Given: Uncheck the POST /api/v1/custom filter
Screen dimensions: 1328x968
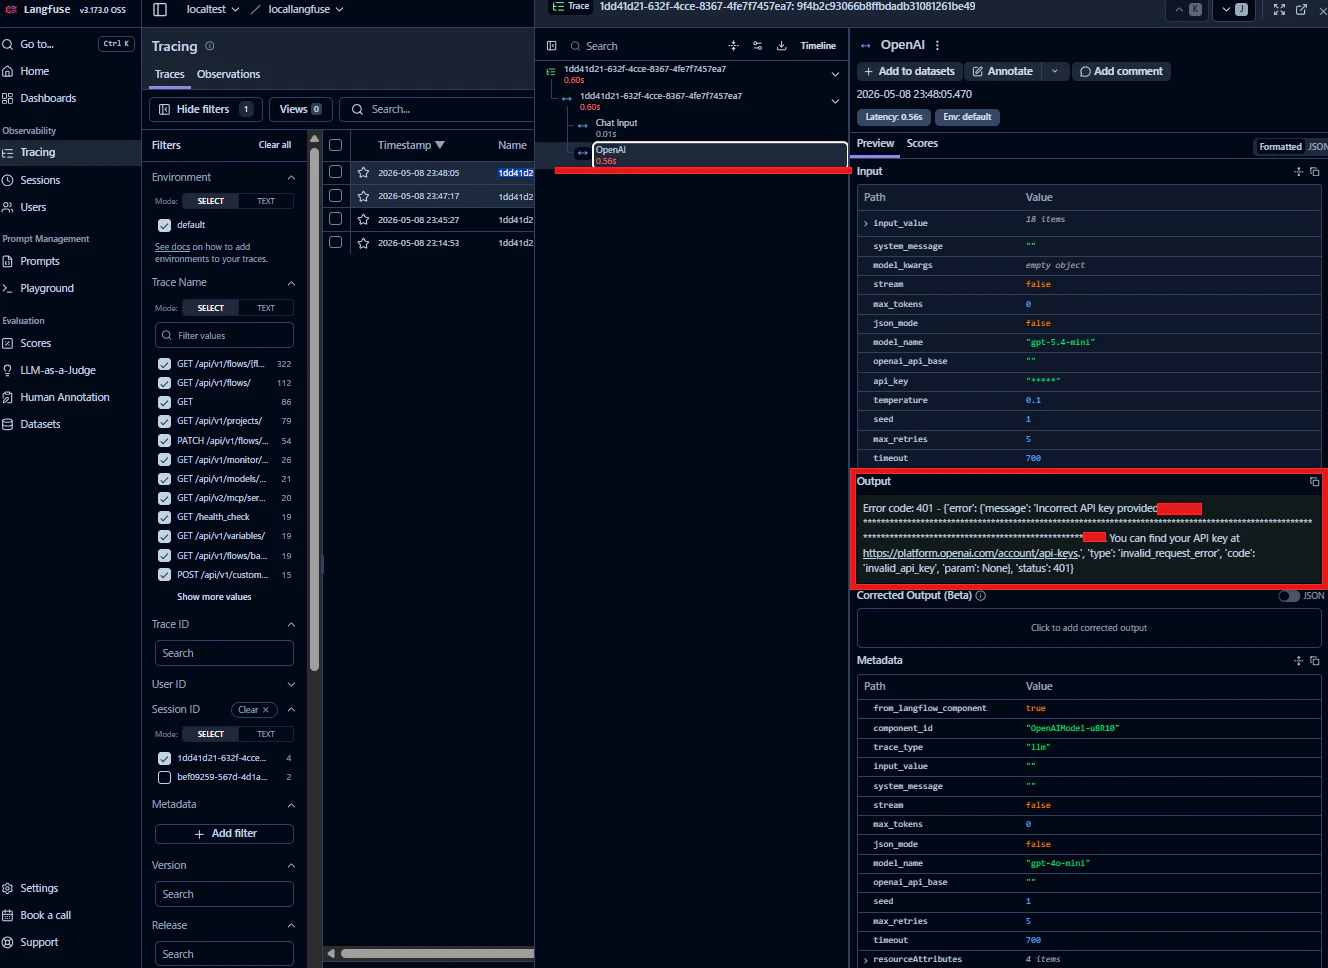Looking at the screenshot, I should [164, 575].
